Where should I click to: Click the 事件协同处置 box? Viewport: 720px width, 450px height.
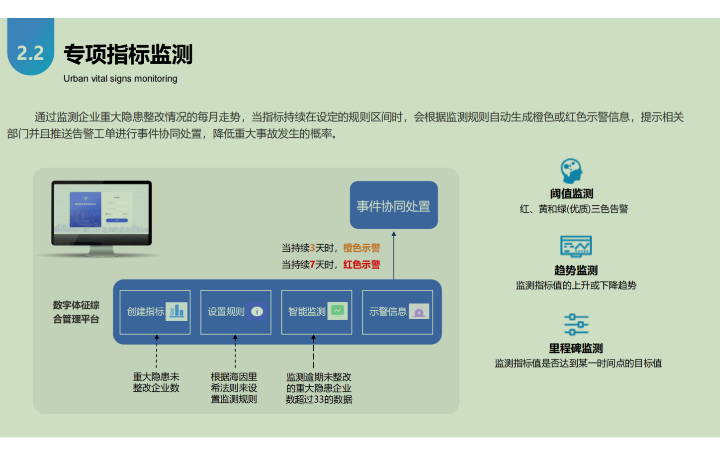pyautogui.click(x=393, y=206)
